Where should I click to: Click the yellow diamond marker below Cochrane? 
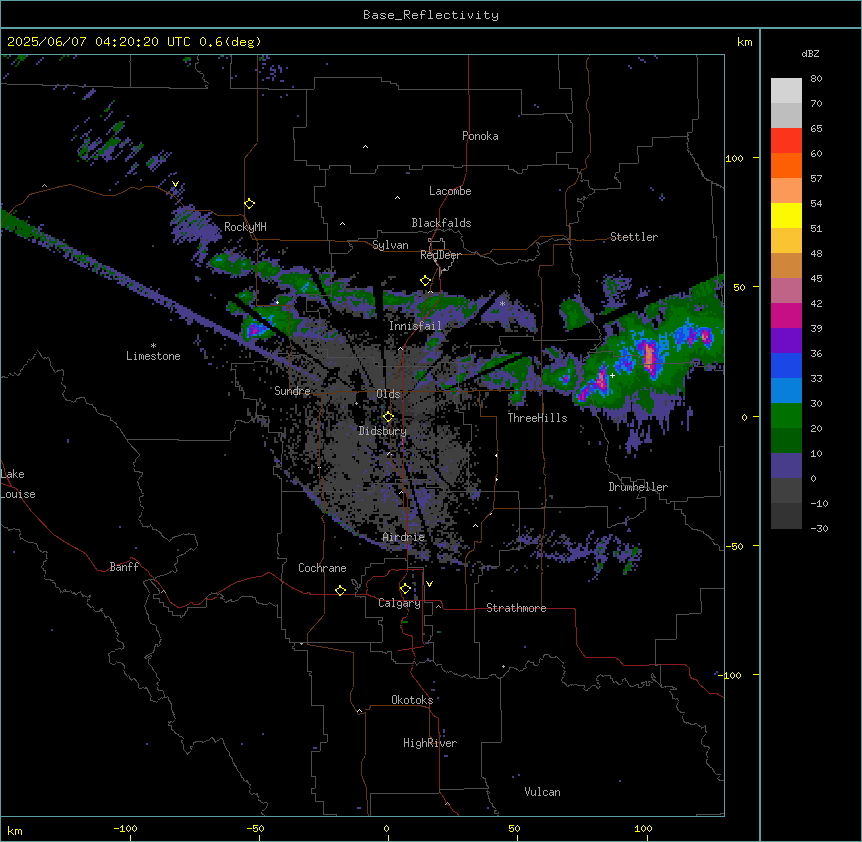340,590
